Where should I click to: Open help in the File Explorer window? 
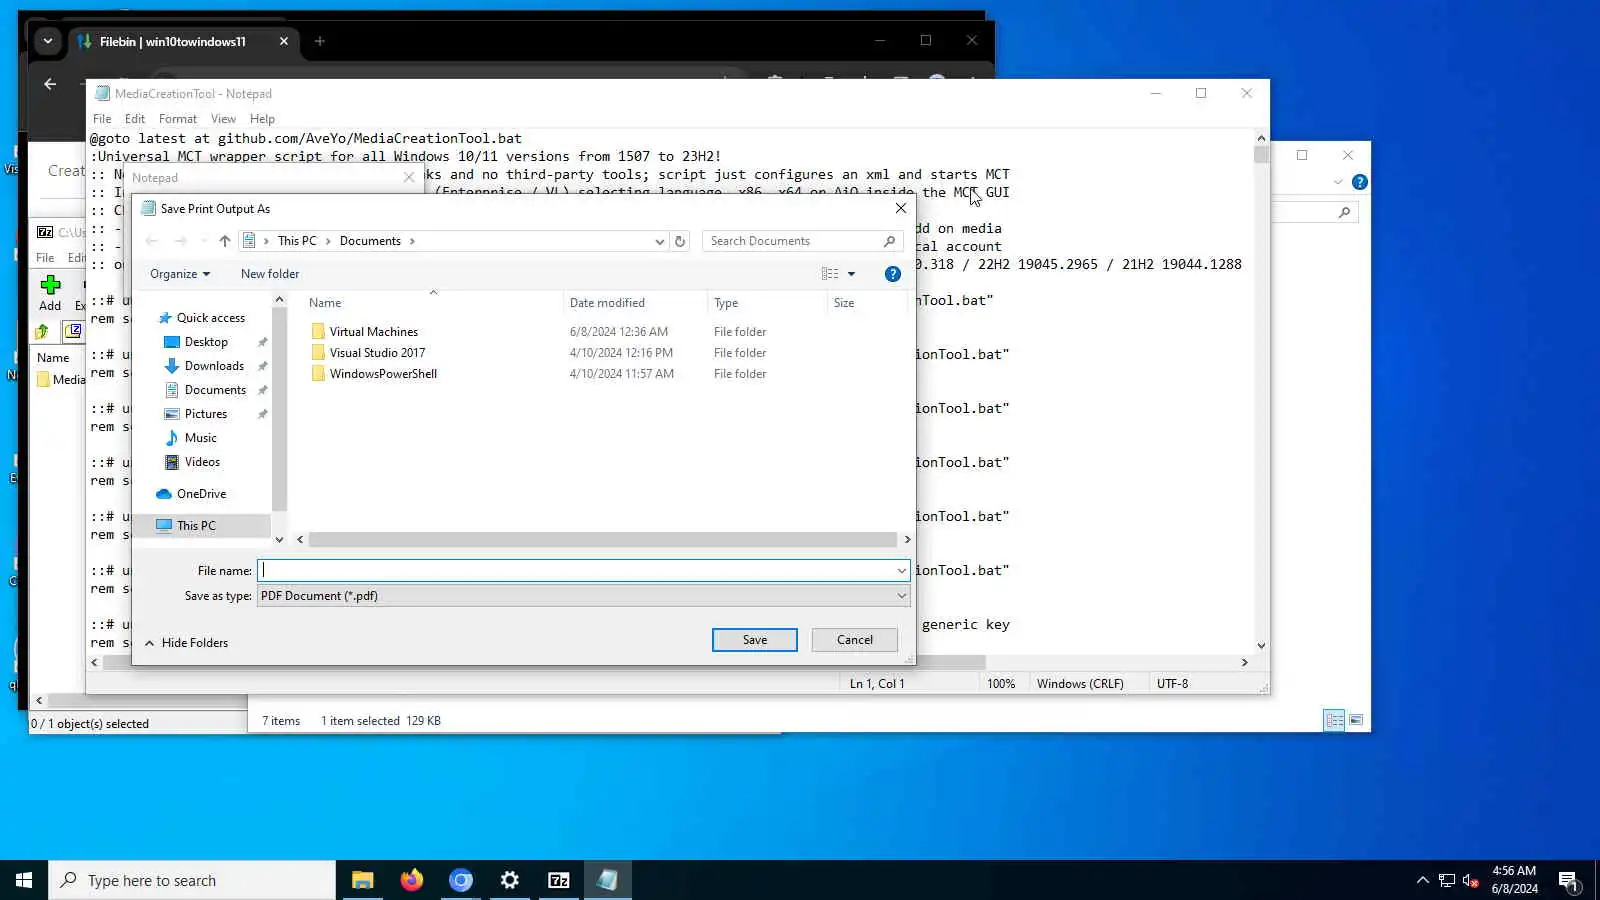pyautogui.click(x=1360, y=182)
